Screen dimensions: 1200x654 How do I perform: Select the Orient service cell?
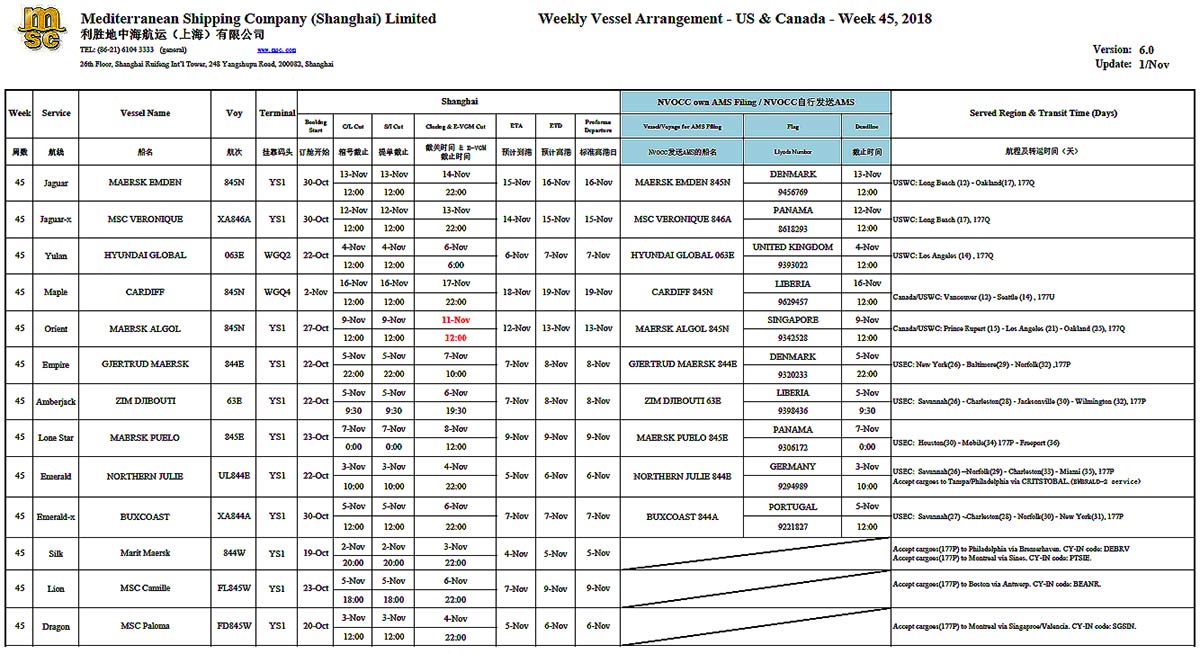(x=56, y=329)
